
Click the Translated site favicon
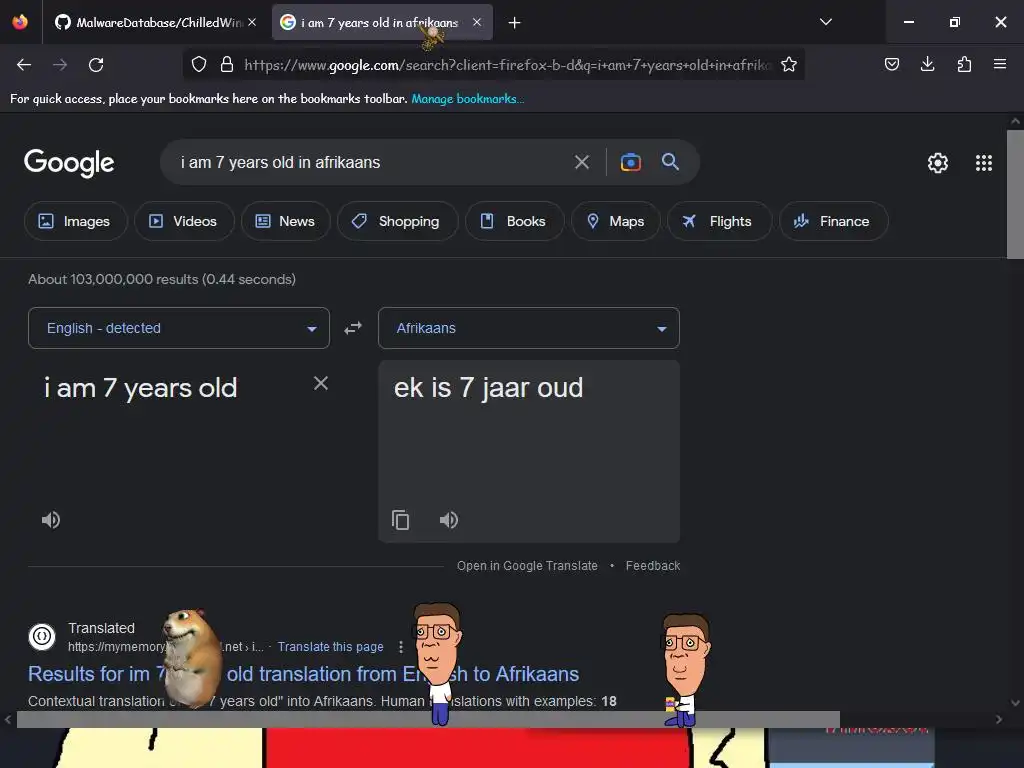tap(42, 636)
